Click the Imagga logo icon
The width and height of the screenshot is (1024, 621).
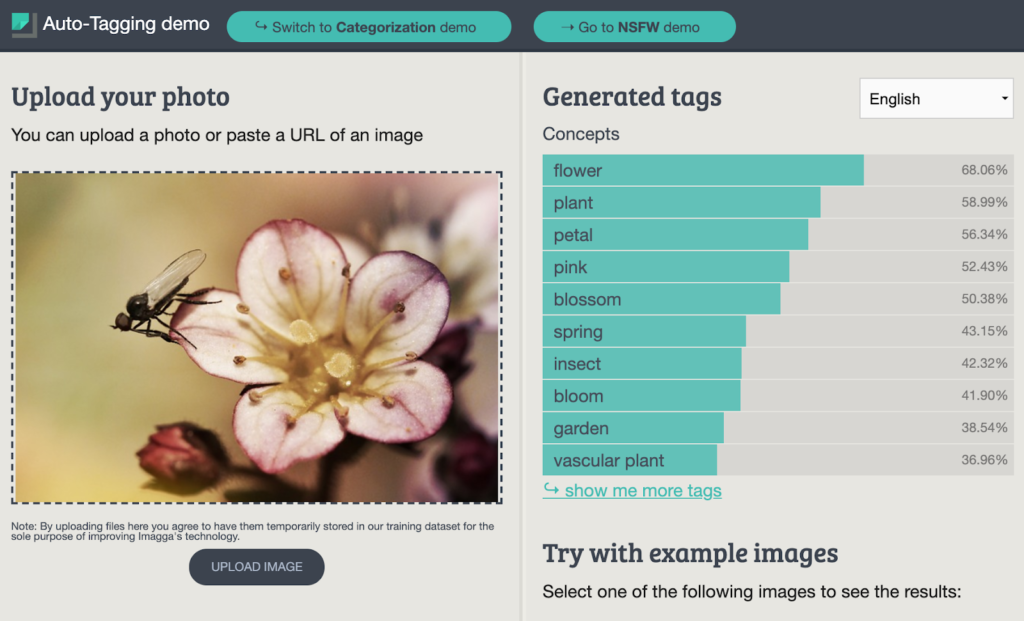tap(24, 25)
